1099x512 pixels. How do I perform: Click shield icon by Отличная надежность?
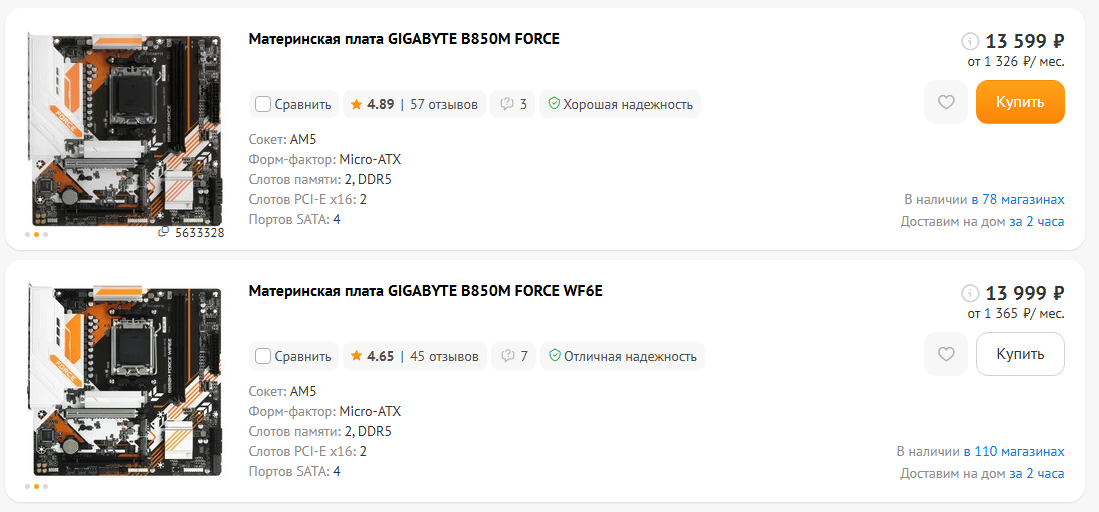coord(554,356)
